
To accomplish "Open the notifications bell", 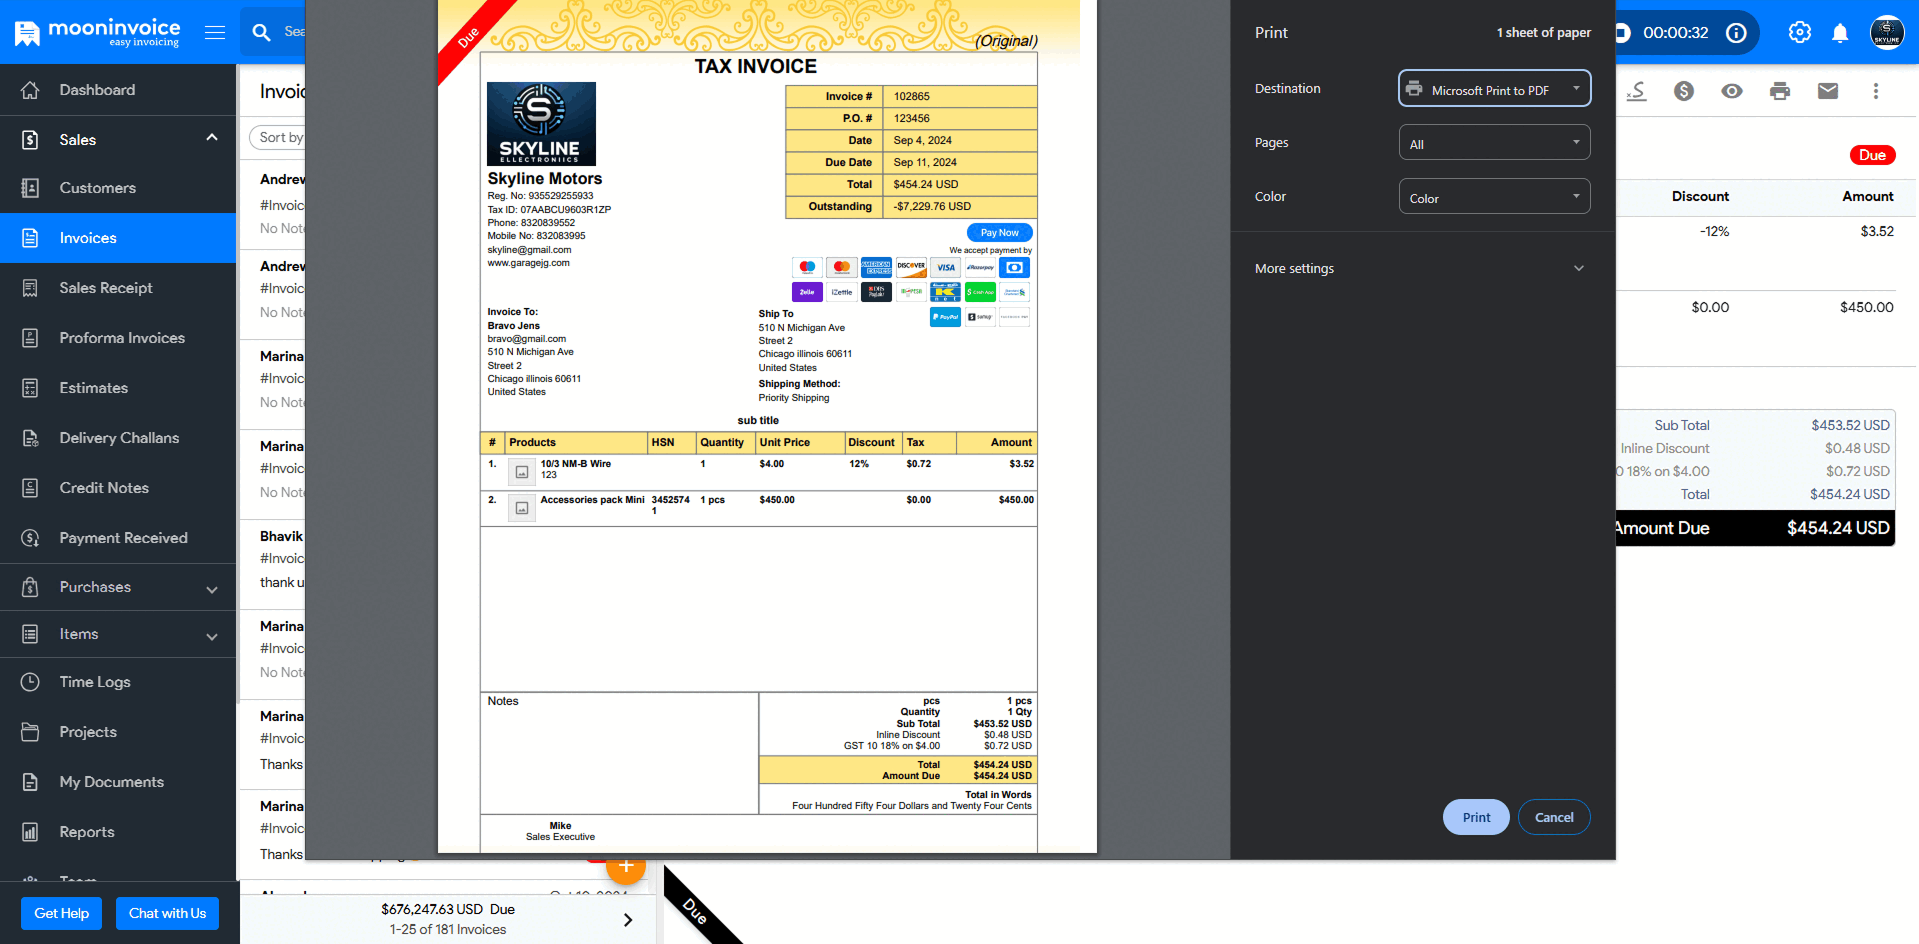I will tap(1840, 32).
